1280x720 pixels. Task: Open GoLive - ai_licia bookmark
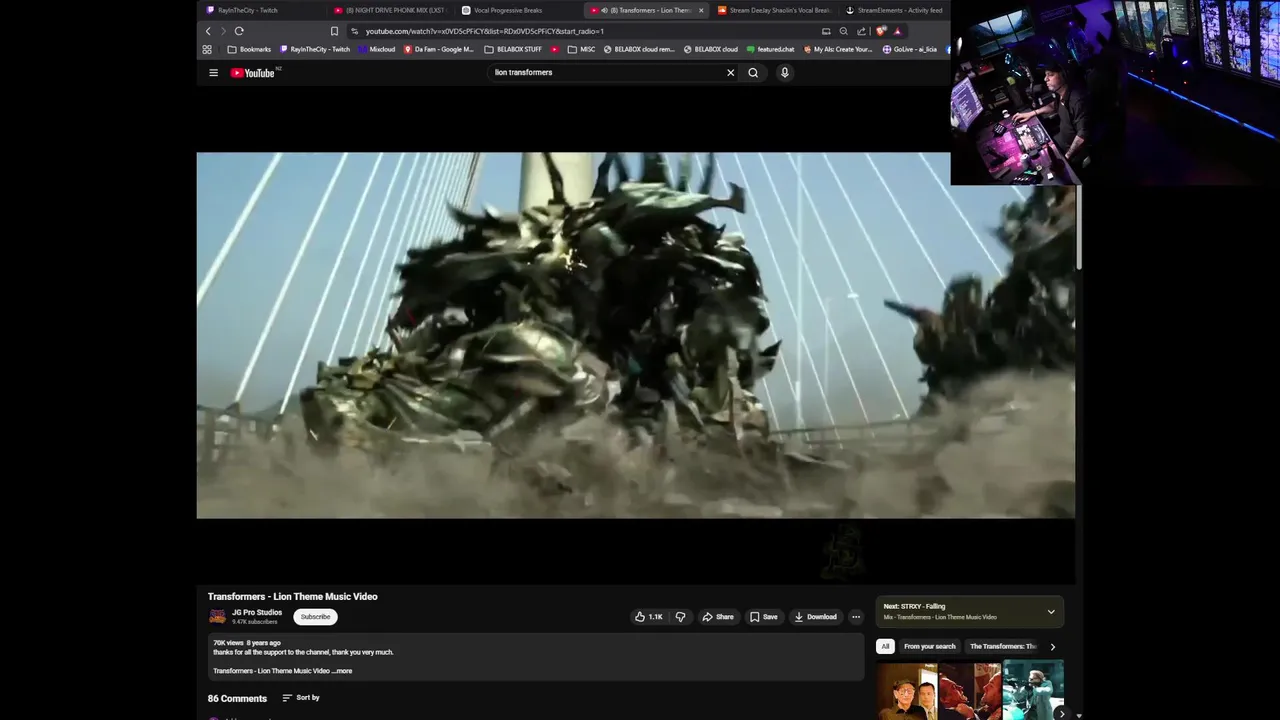(910, 49)
